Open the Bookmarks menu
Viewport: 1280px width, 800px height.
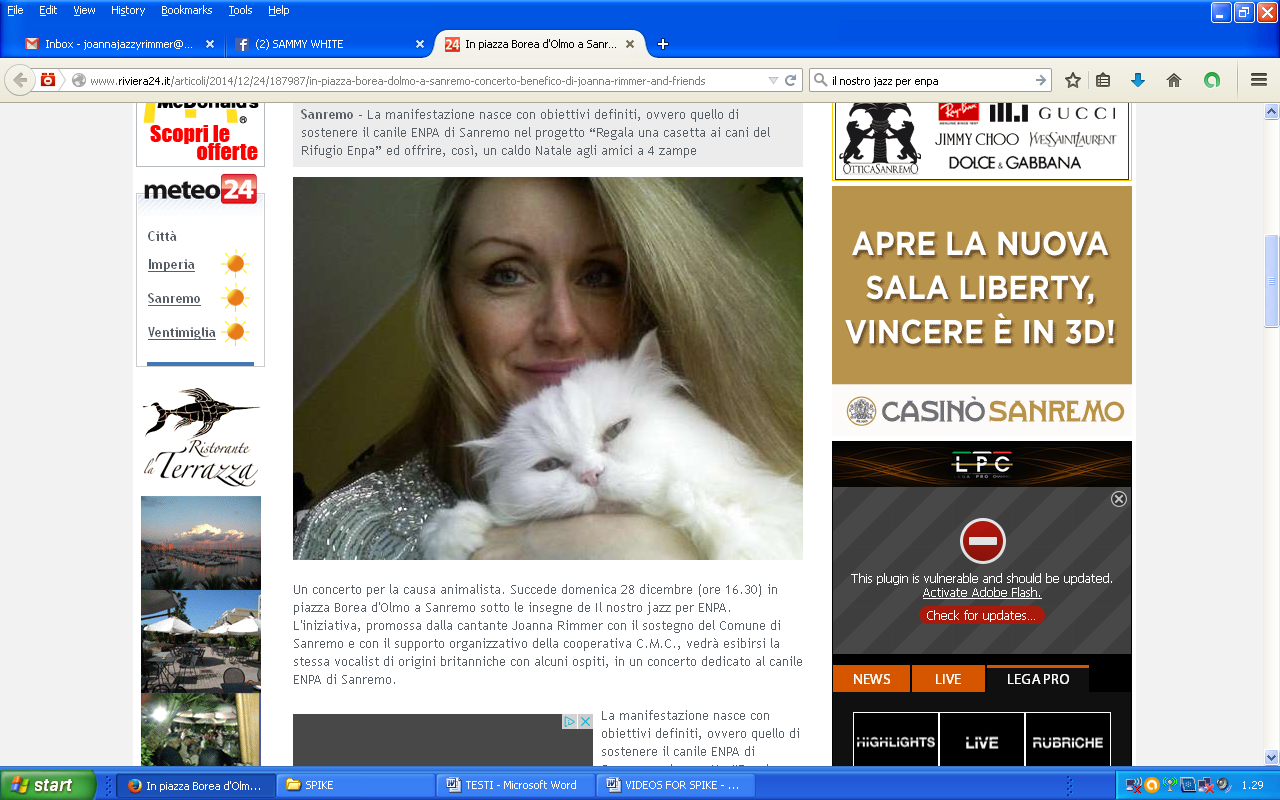[x=186, y=10]
